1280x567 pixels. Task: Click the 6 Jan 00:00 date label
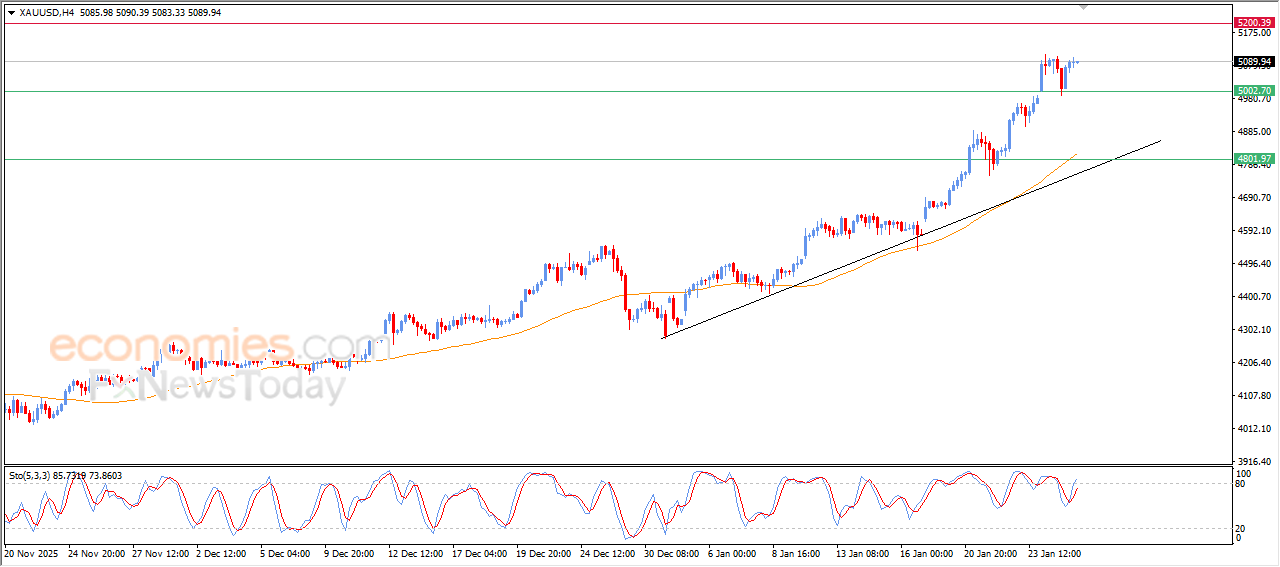[732, 553]
